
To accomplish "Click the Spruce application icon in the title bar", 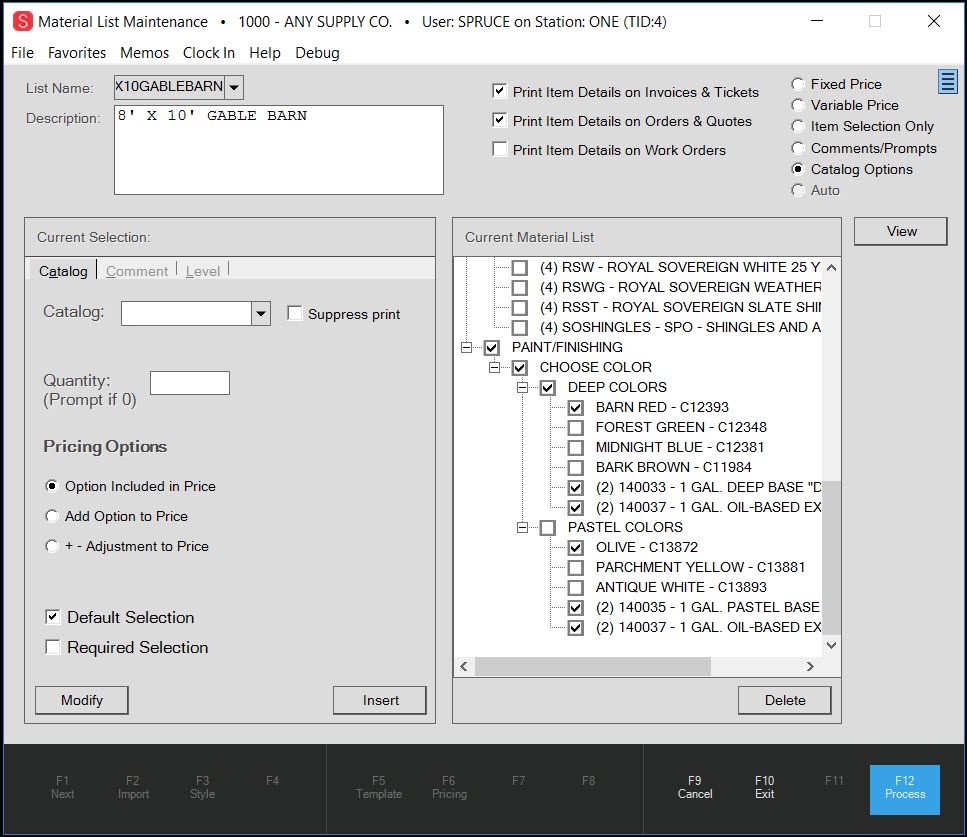I will pos(23,20).
